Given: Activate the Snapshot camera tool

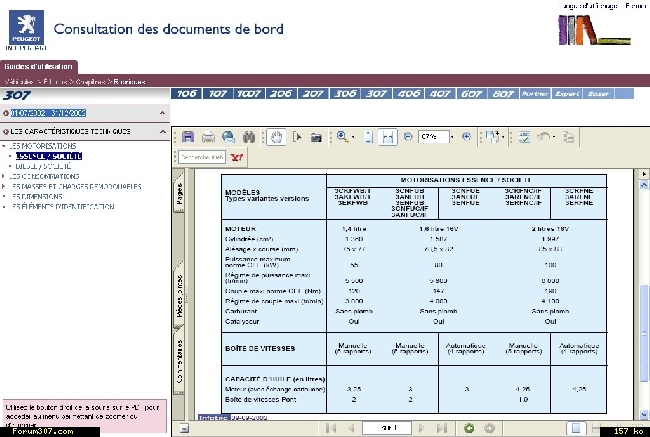Looking at the screenshot, I should tap(316, 137).
